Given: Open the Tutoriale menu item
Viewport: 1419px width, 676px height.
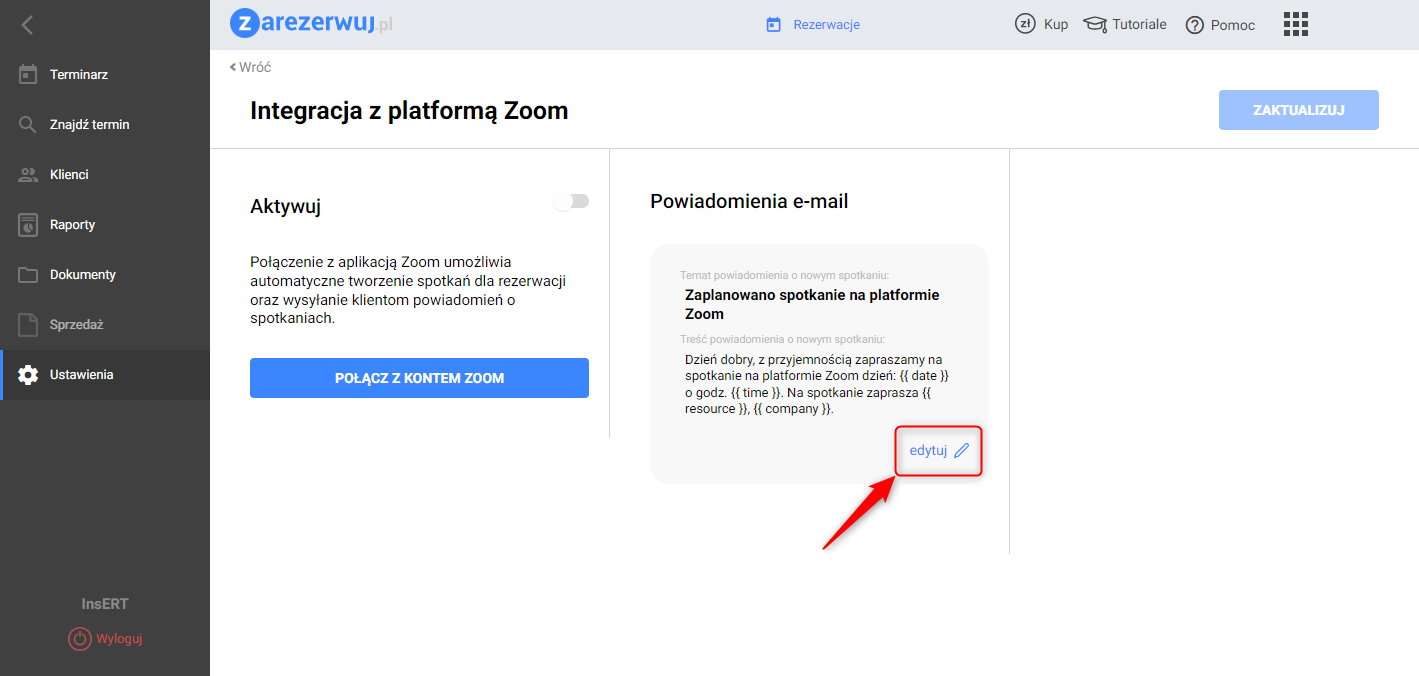Looking at the screenshot, I should (x=1125, y=24).
